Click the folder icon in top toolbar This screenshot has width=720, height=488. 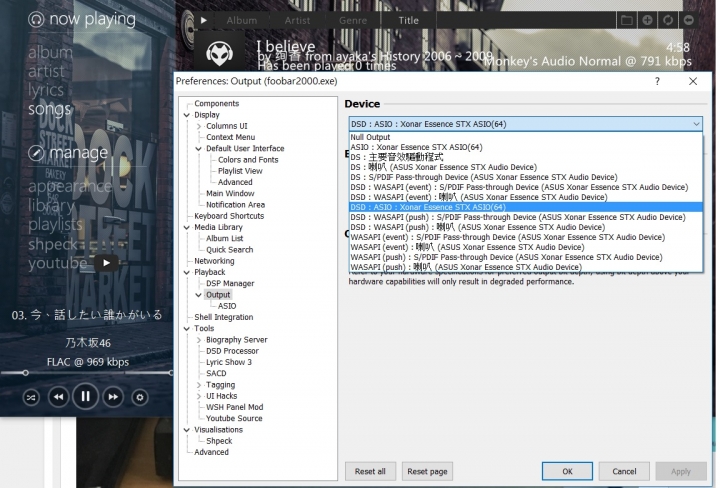(x=627, y=20)
